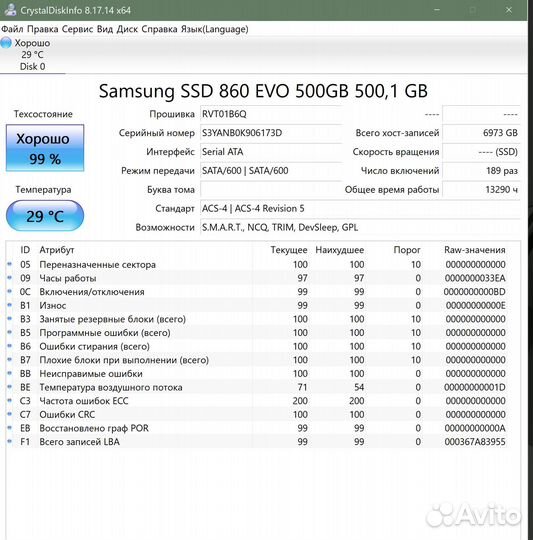This screenshot has height=540, width=533.
Task: Click the ACS-4 | ACS-4 Revision 5 standard field
Action: pyautogui.click(x=360, y=209)
